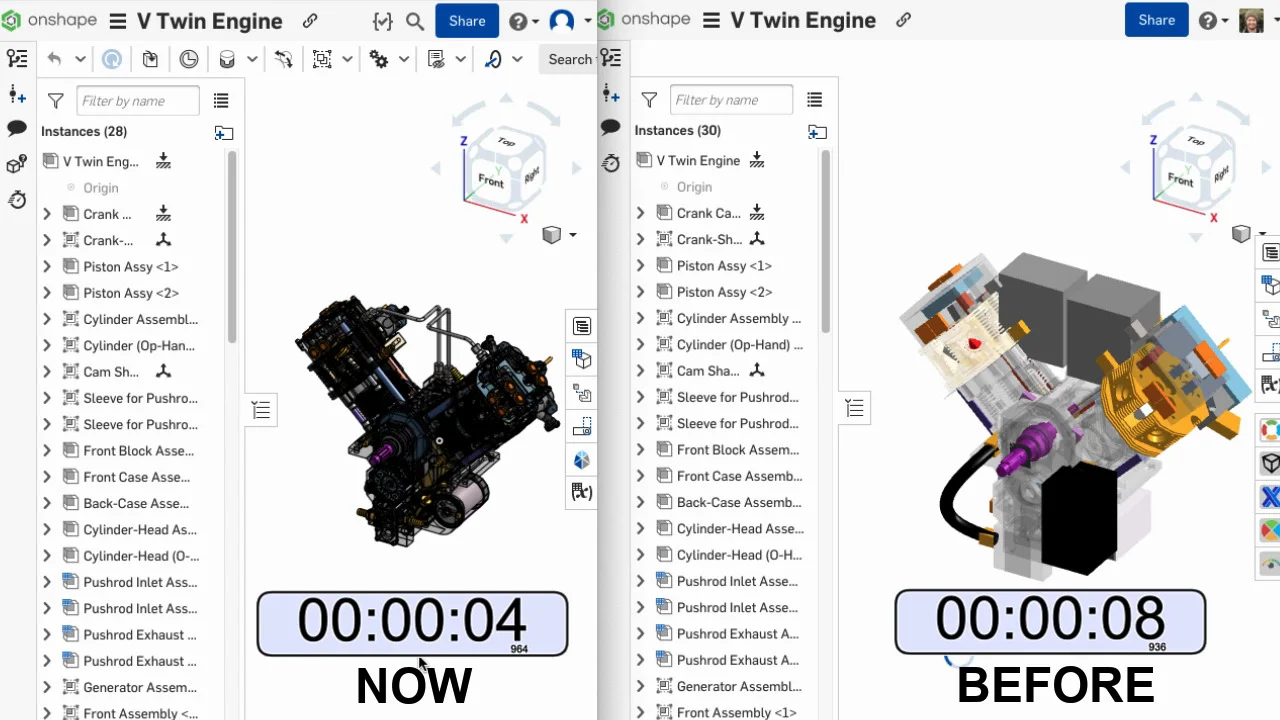The height and width of the screenshot is (720, 1280).
Task: Click the update/regenerate circle icon
Action: tap(112, 59)
